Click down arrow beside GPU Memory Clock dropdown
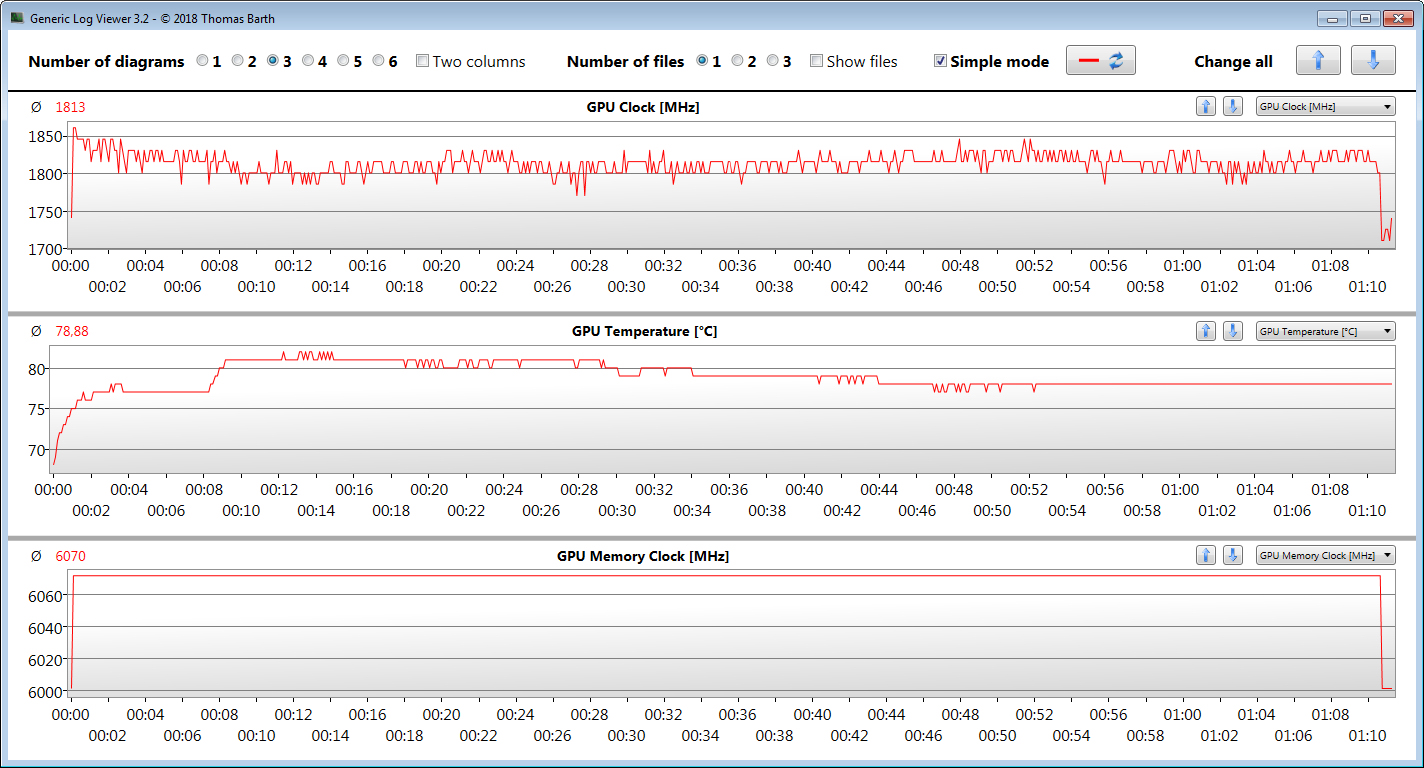The width and height of the screenshot is (1424, 768). pyautogui.click(x=1233, y=555)
